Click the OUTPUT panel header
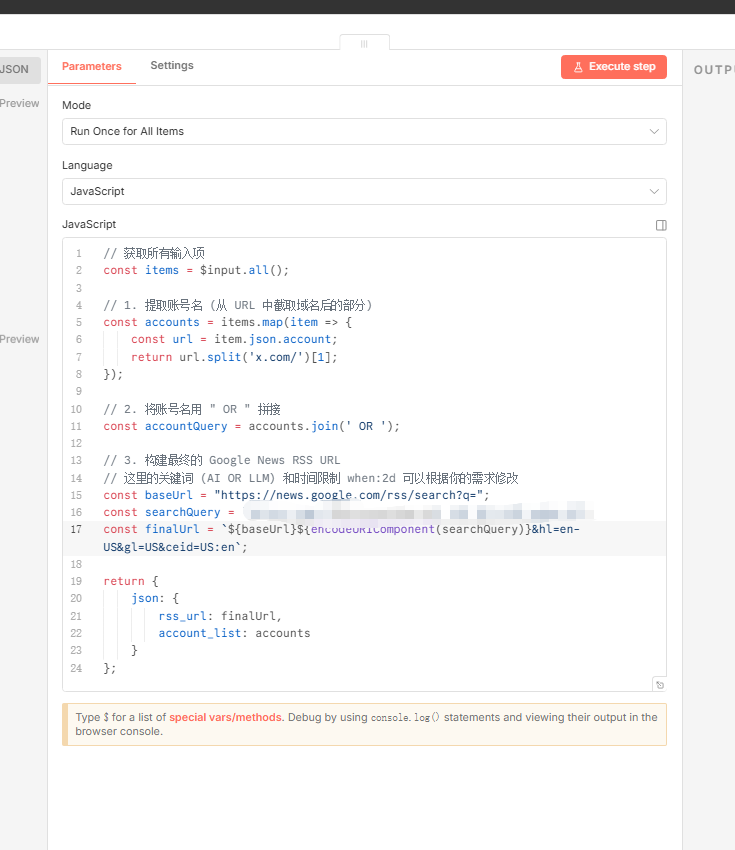Viewport: 735px width, 850px height. click(x=713, y=70)
